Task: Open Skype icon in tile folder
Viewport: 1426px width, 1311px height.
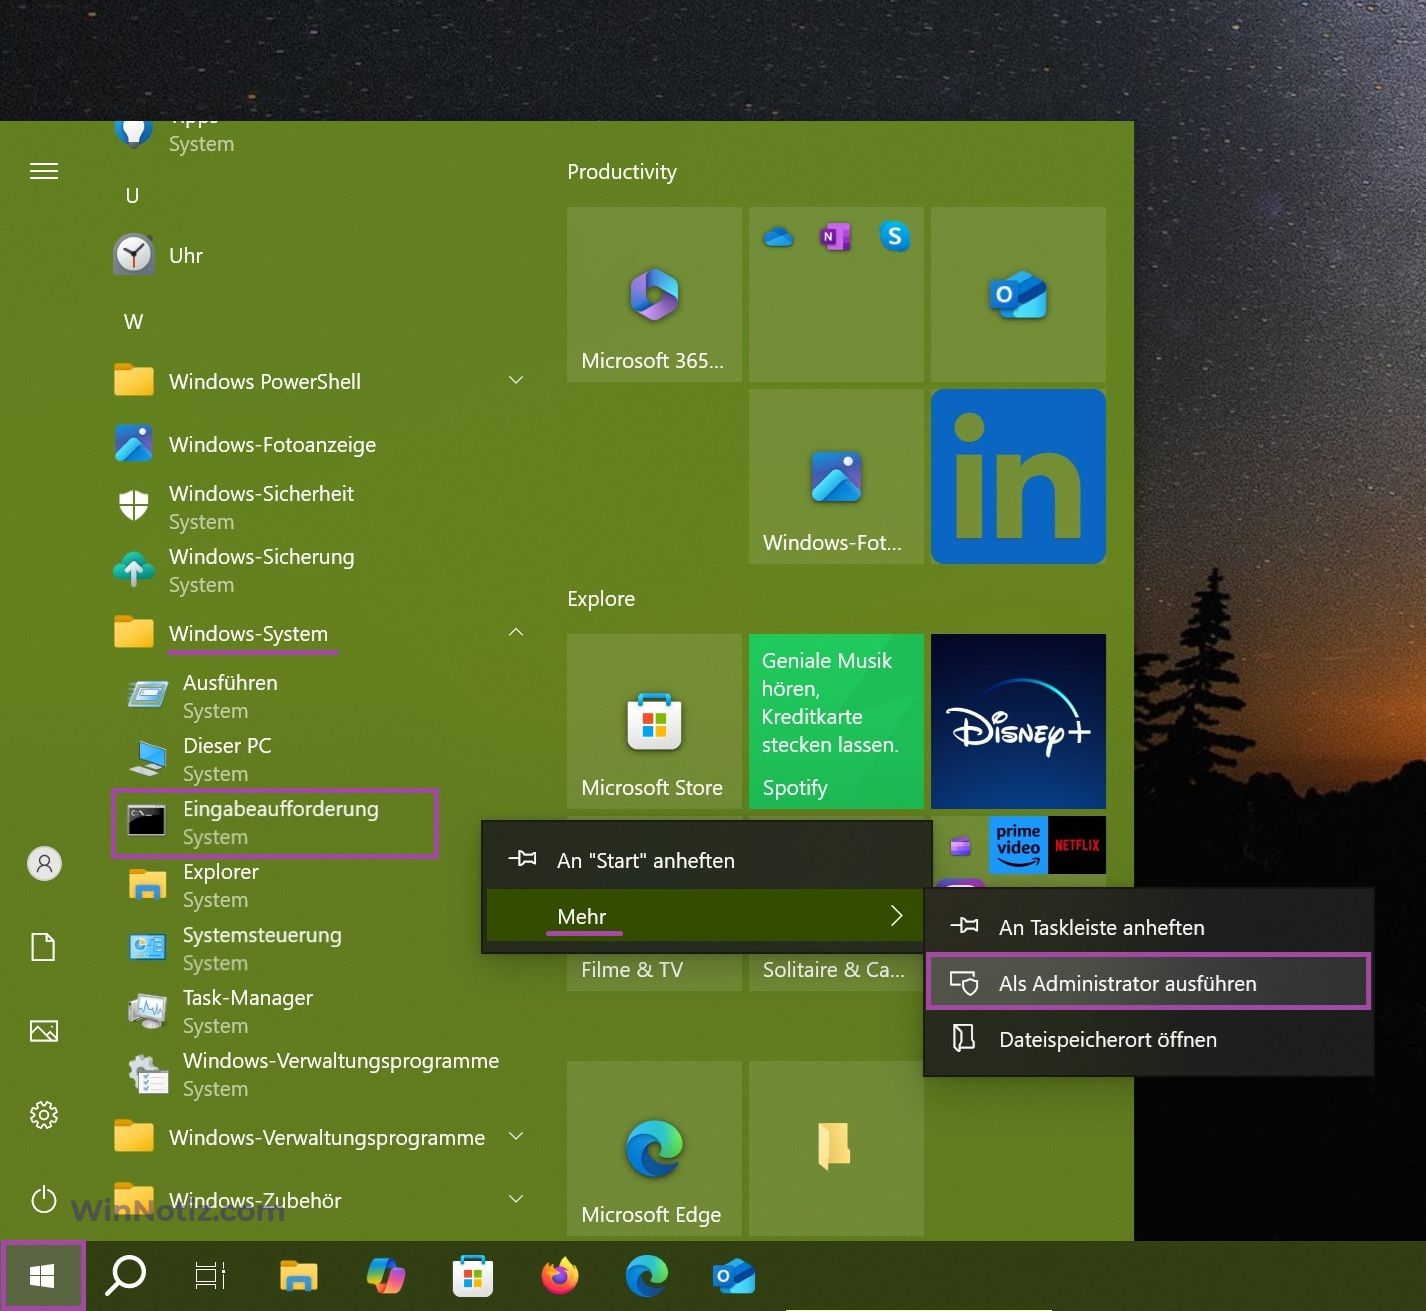Action: click(895, 237)
